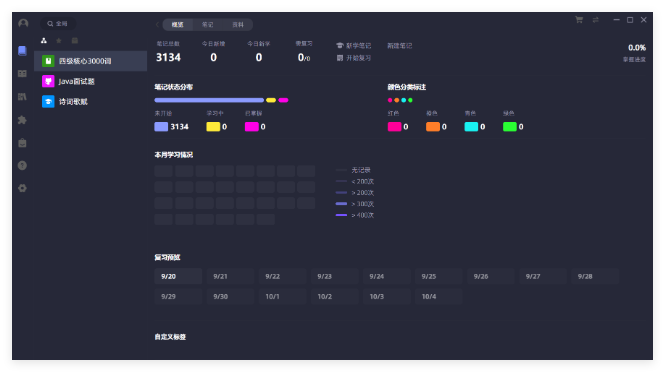Select review date 9/20
Screen dimensions: 665x372
click(178, 276)
